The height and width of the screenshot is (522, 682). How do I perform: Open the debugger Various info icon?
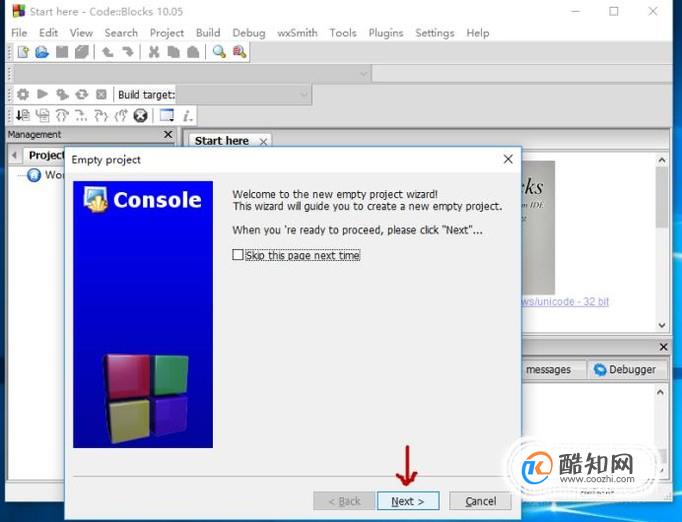click(187, 115)
